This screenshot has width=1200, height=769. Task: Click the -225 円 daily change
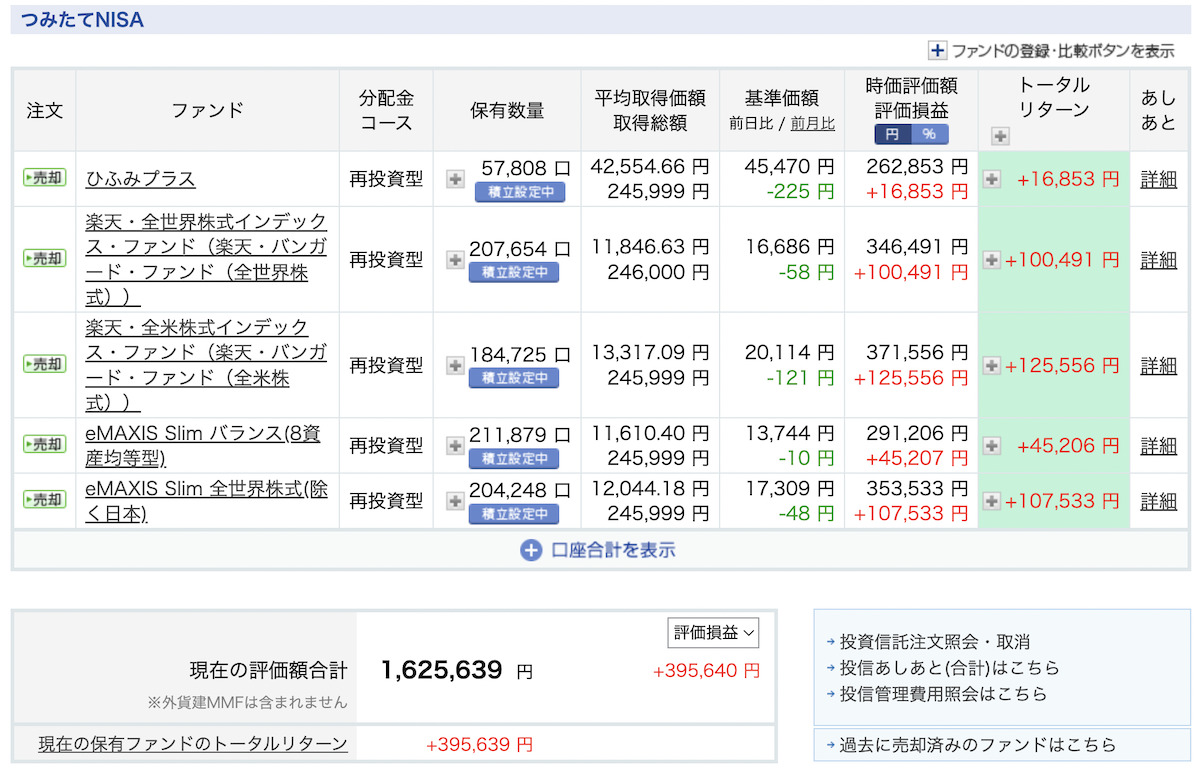click(x=800, y=191)
